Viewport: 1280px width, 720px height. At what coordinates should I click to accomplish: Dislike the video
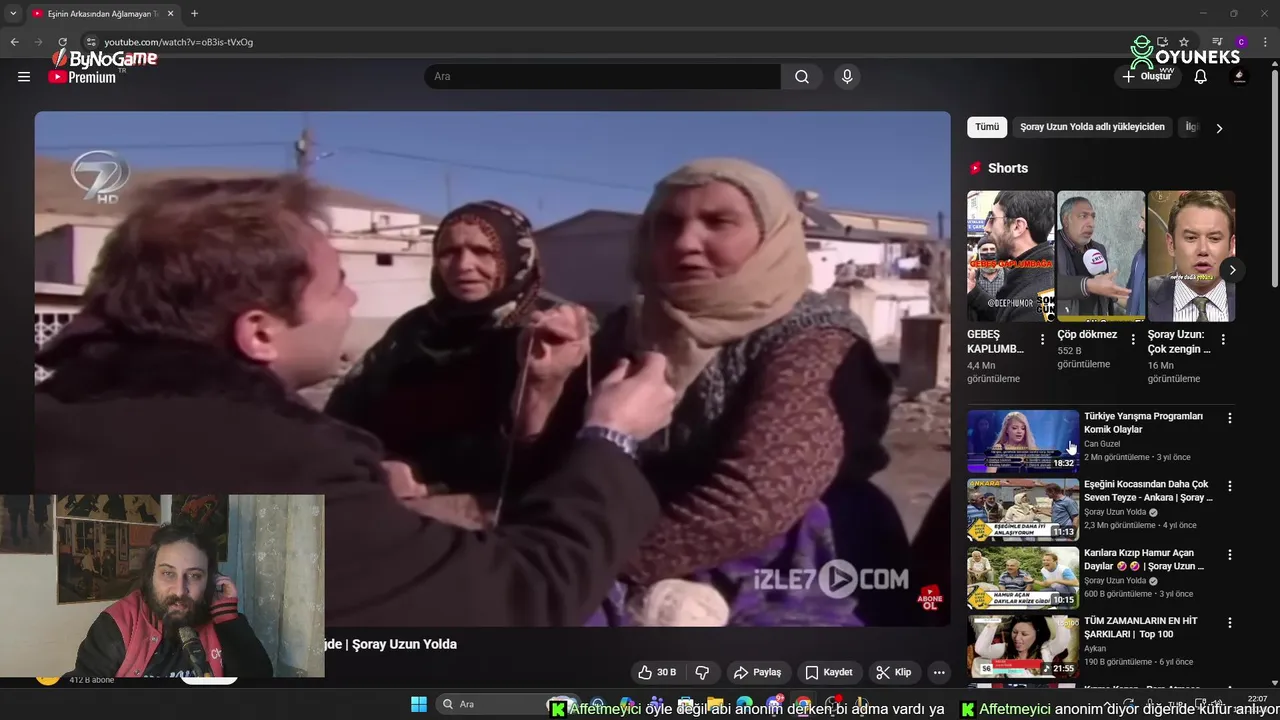(x=702, y=672)
